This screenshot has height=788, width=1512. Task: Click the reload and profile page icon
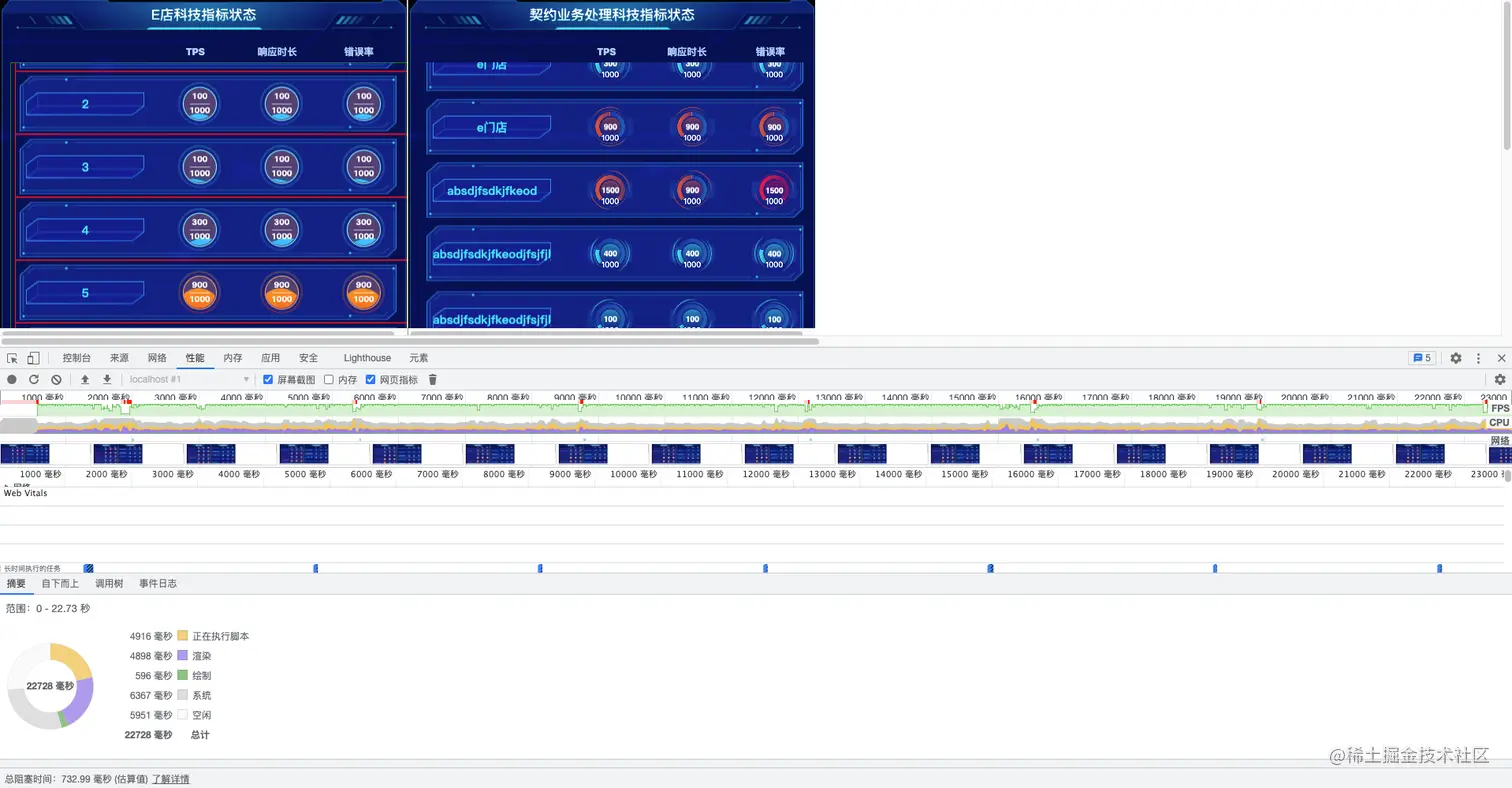click(34, 380)
